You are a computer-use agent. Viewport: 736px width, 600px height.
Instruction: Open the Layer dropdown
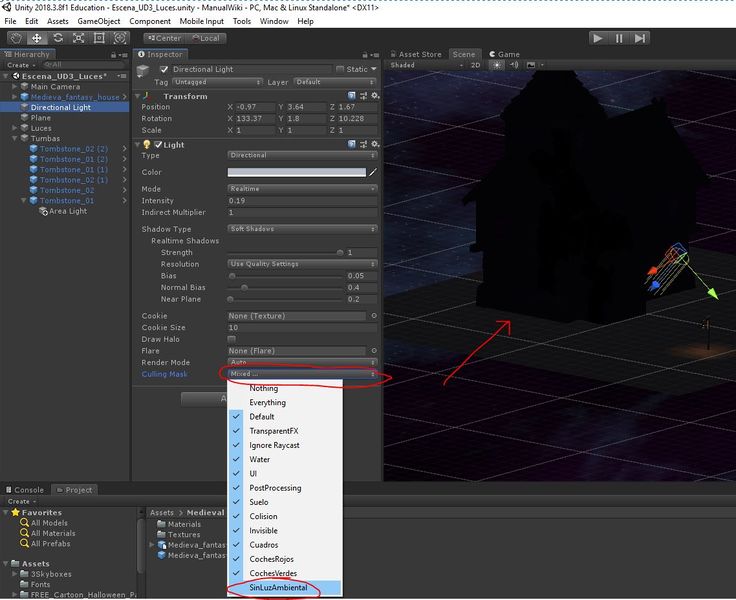(x=335, y=82)
